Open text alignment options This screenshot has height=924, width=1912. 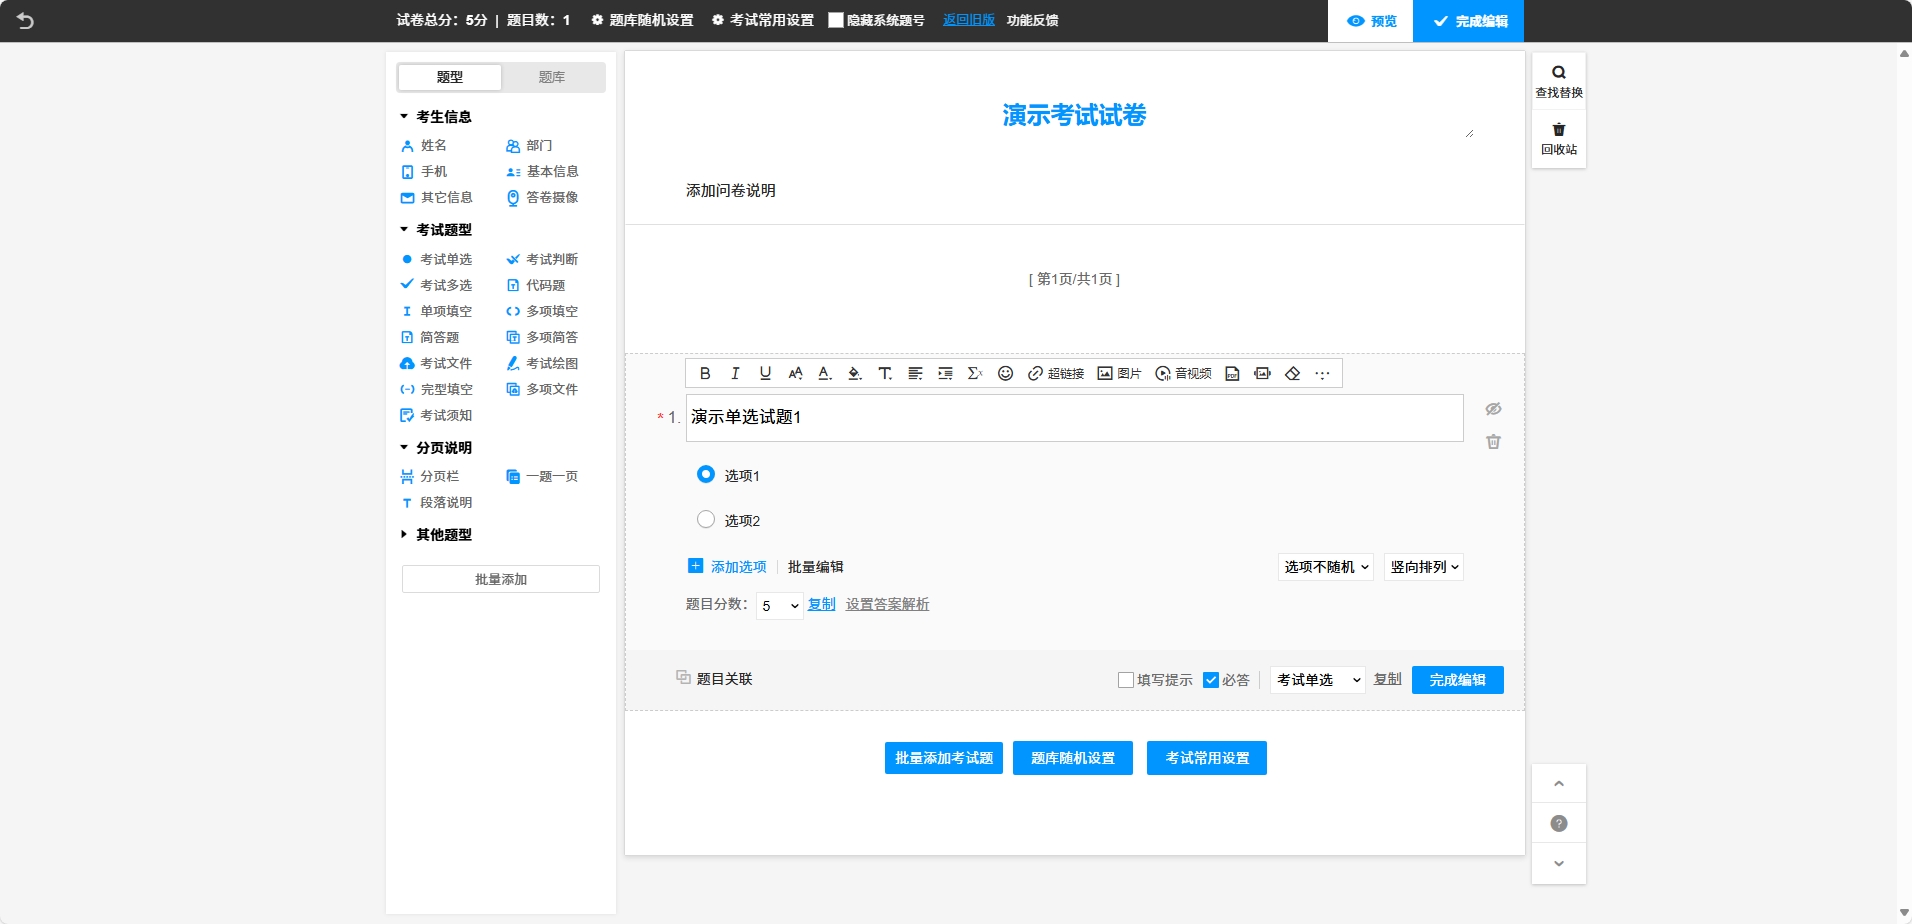point(915,373)
